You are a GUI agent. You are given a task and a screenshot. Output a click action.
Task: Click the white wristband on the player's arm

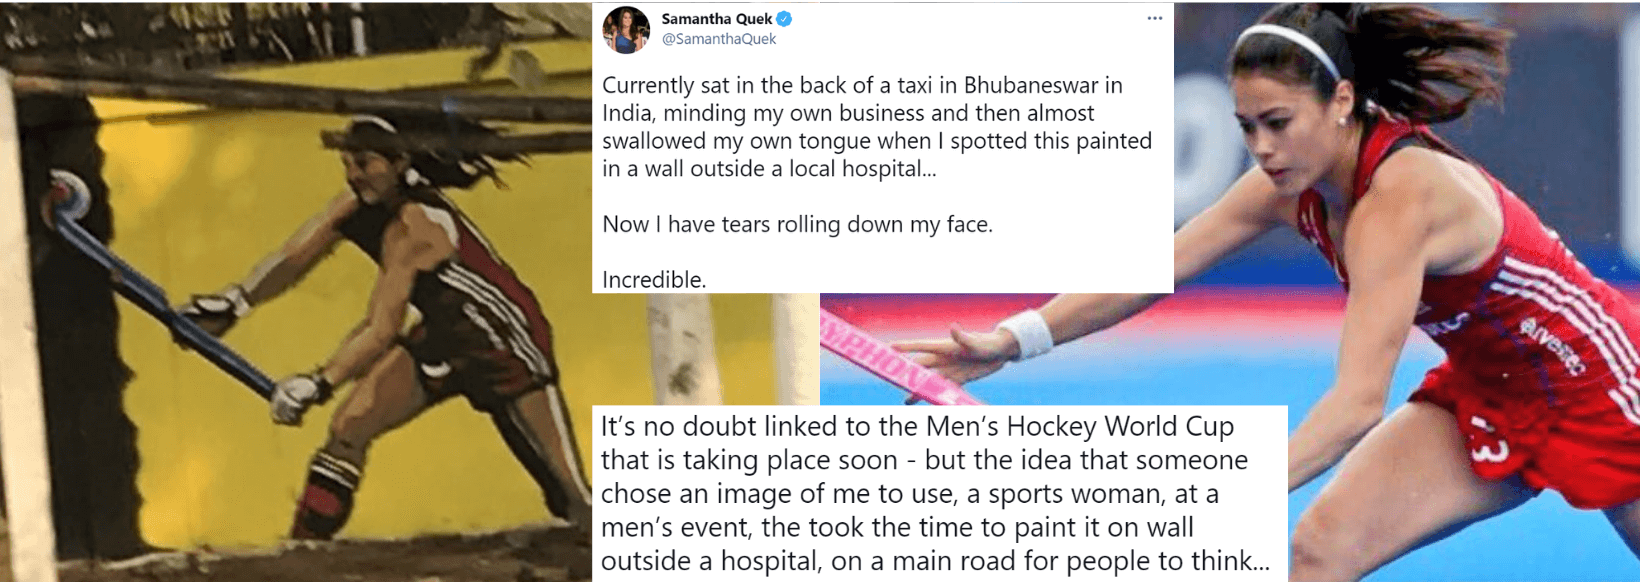(x=1025, y=333)
